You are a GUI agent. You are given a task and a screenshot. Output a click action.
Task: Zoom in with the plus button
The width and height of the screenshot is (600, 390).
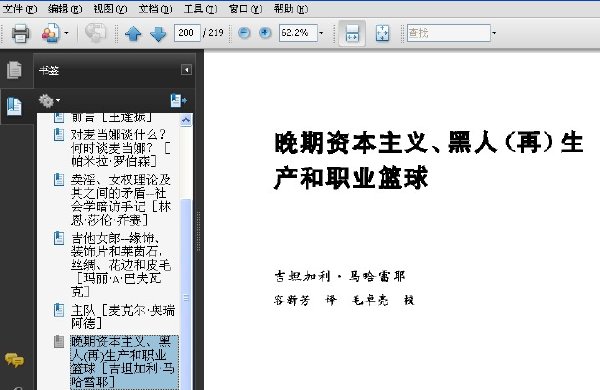264,33
